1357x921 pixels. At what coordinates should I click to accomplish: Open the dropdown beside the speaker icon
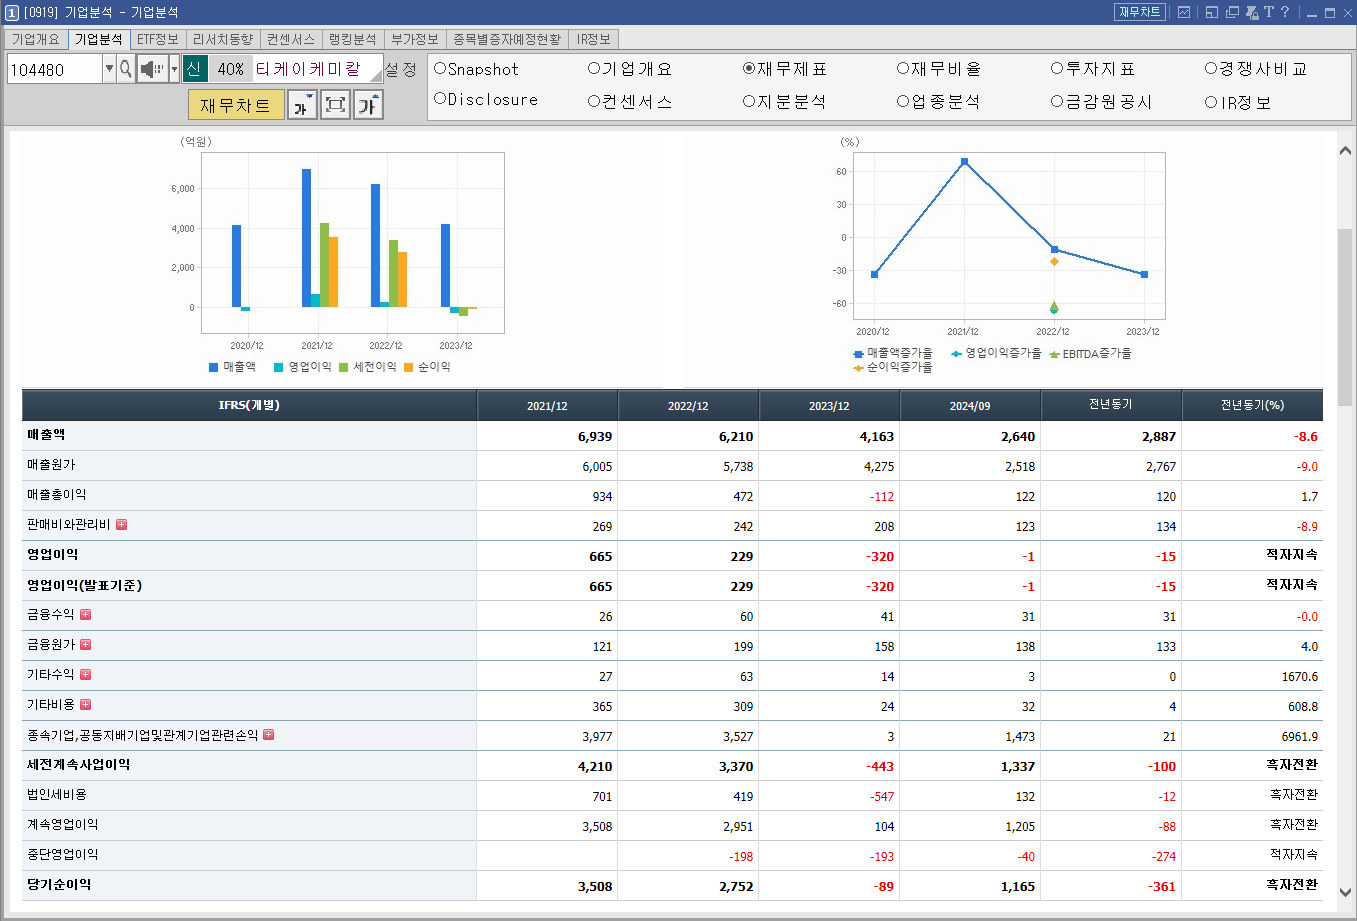tap(172, 70)
